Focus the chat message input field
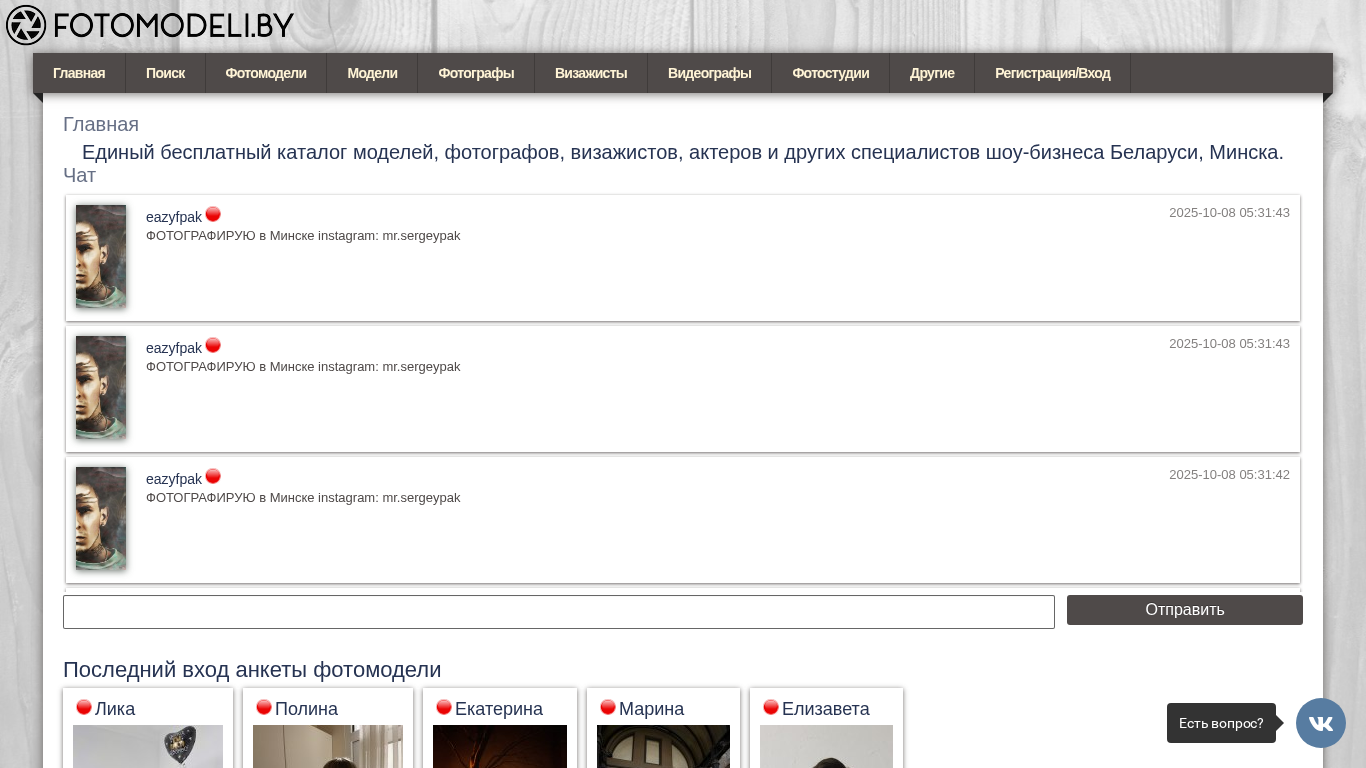This screenshot has width=1366, height=768. tap(559, 612)
